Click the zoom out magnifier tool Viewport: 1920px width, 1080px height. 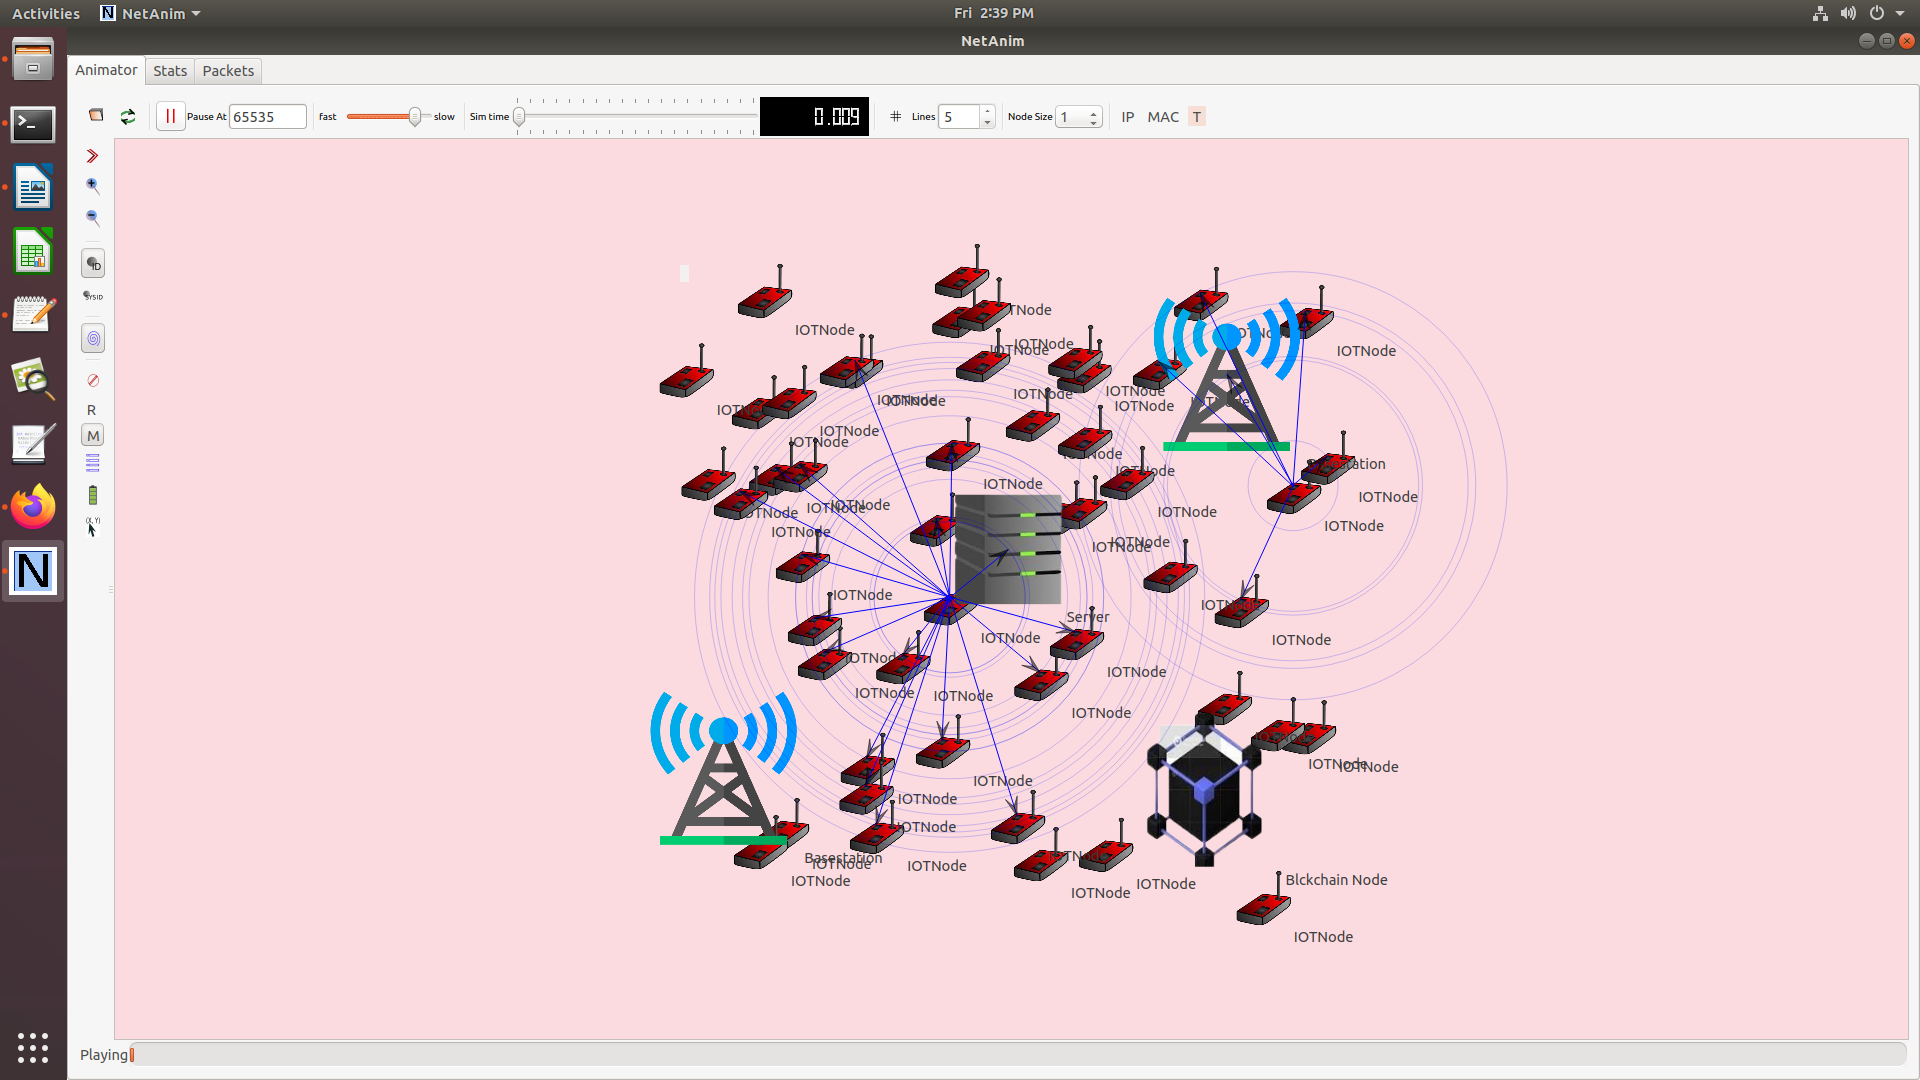coord(92,217)
